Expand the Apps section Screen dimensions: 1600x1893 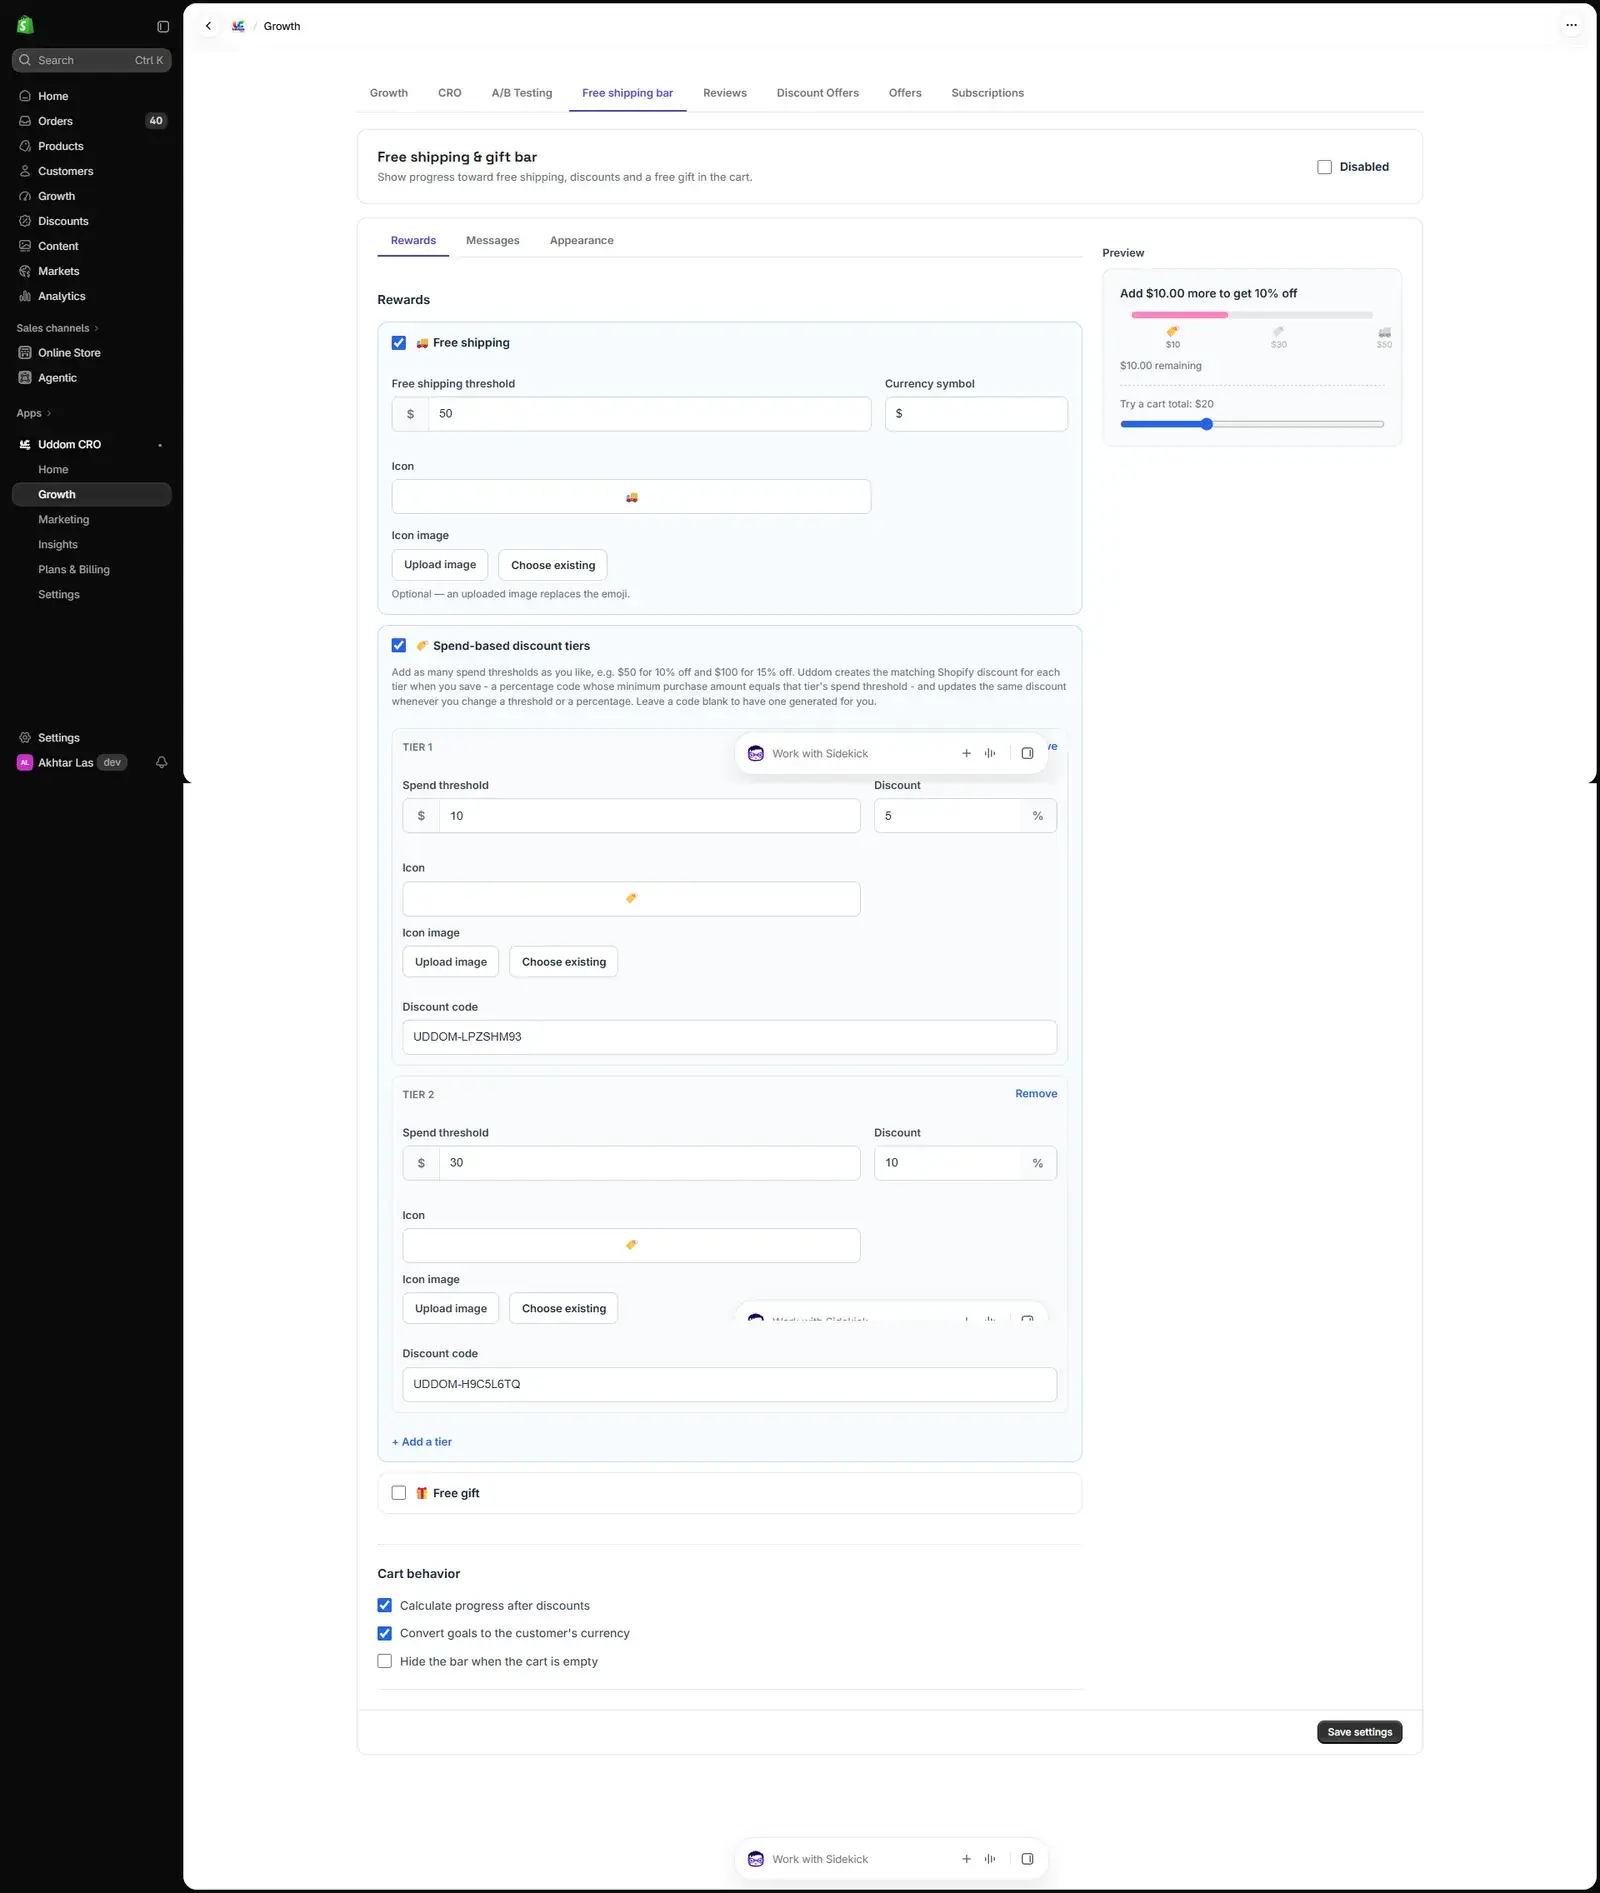click(33, 413)
